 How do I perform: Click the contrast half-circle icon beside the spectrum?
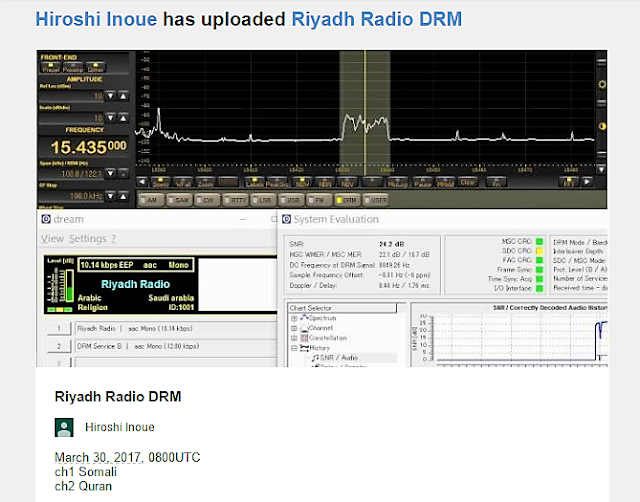click(x=602, y=126)
